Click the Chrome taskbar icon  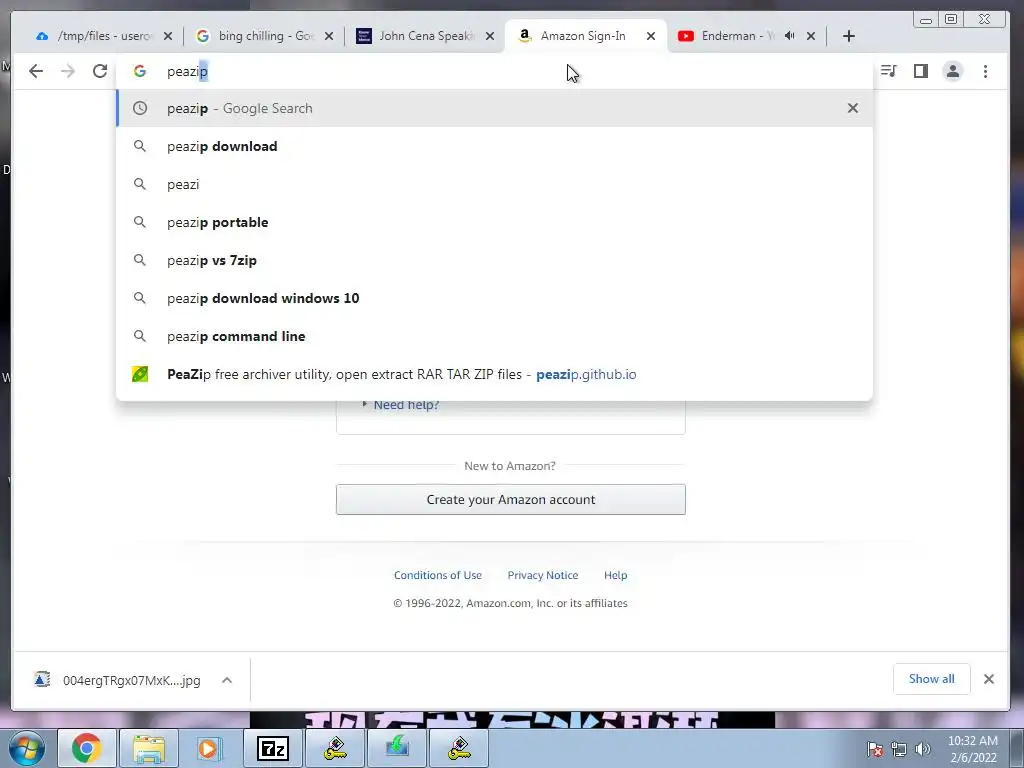(x=86, y=748)
